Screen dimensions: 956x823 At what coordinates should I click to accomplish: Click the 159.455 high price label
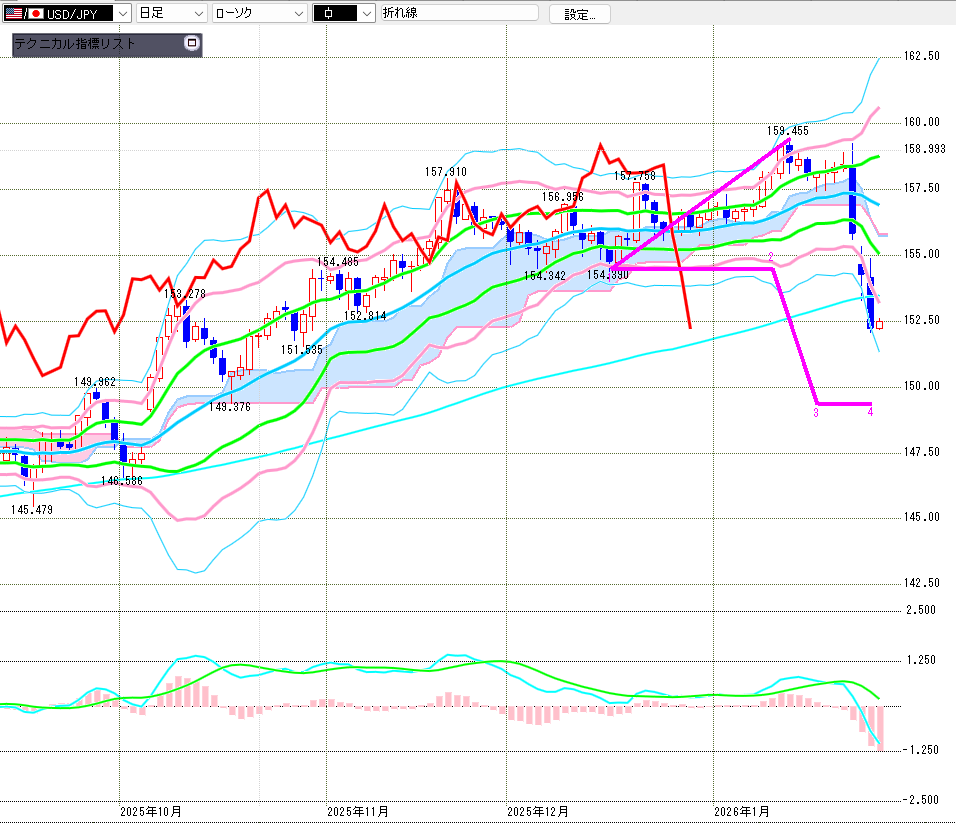[788, 130]
